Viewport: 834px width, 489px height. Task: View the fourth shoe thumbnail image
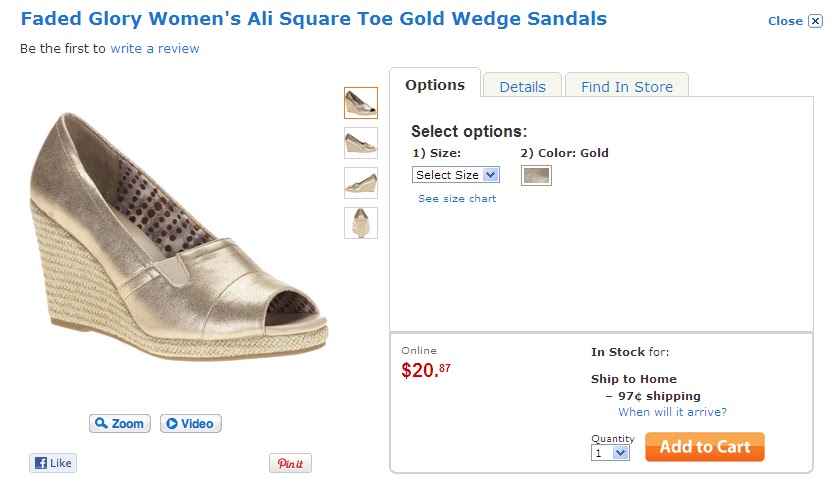(360, 222)
